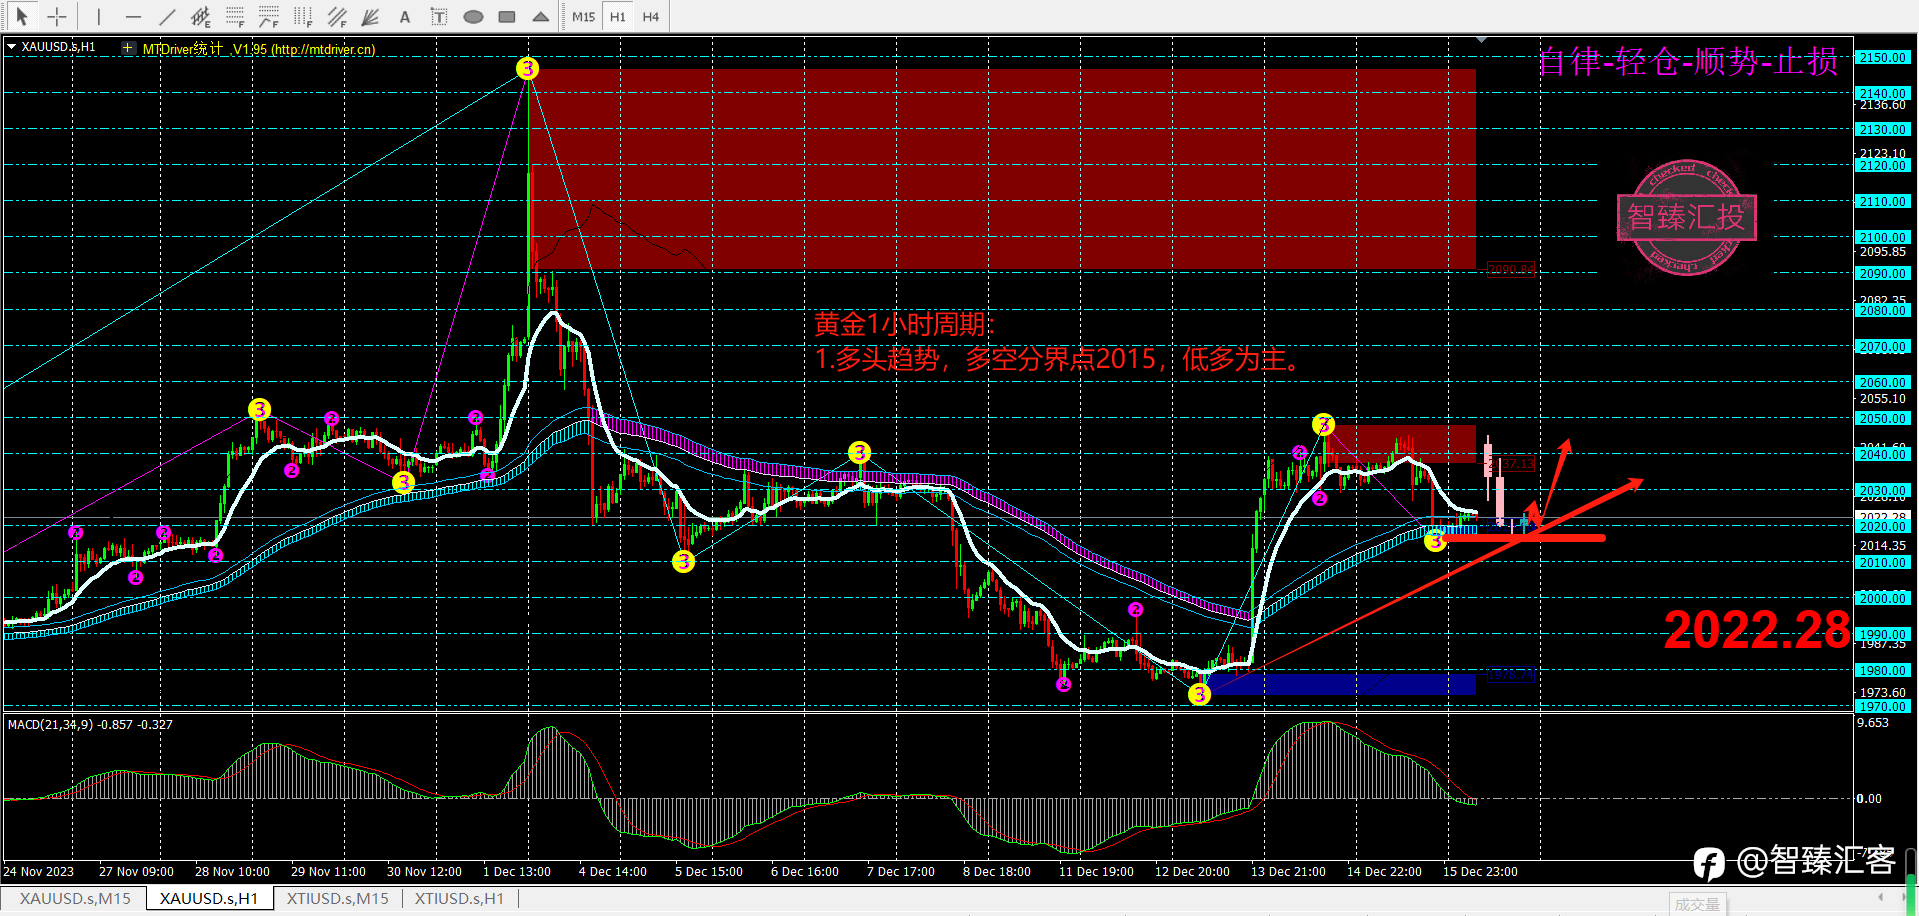Open the XTIUSD.s,H1 chart tab

(x=459, y=898)
